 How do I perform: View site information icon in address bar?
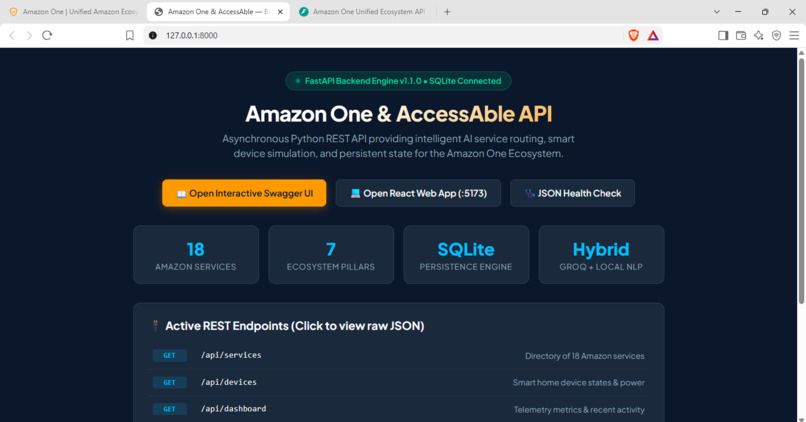[x=153, y=35]
